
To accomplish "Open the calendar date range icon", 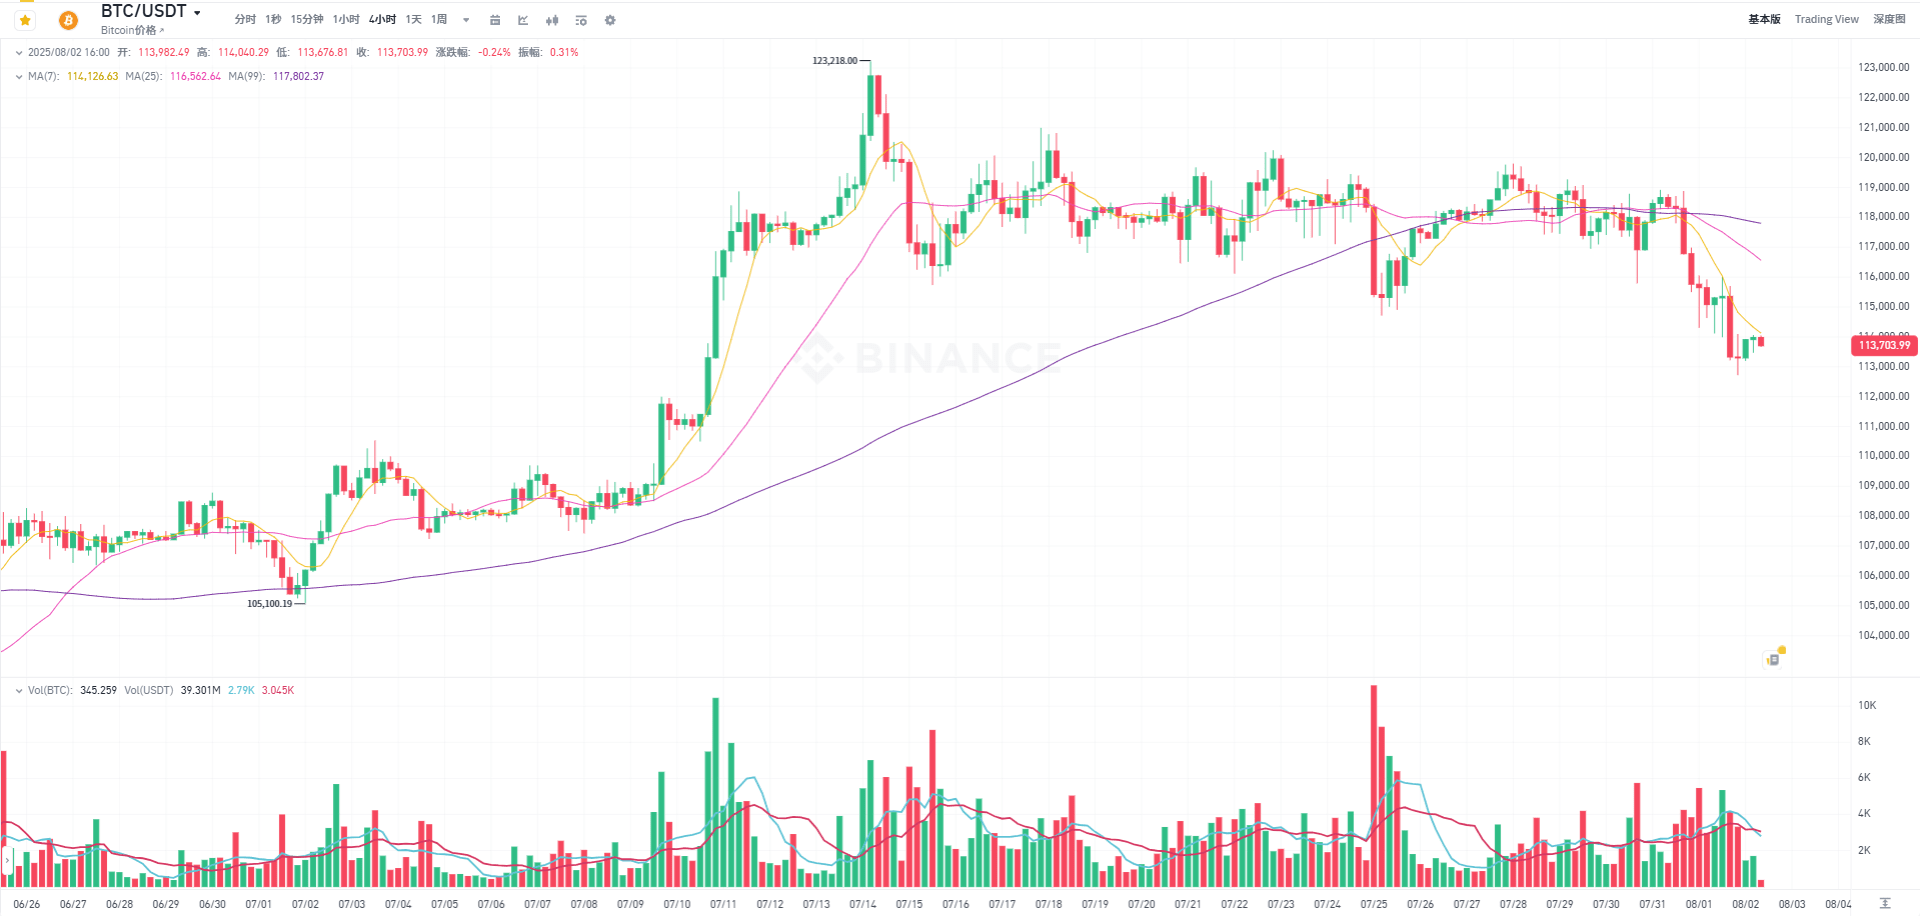I will click(495, 20).
